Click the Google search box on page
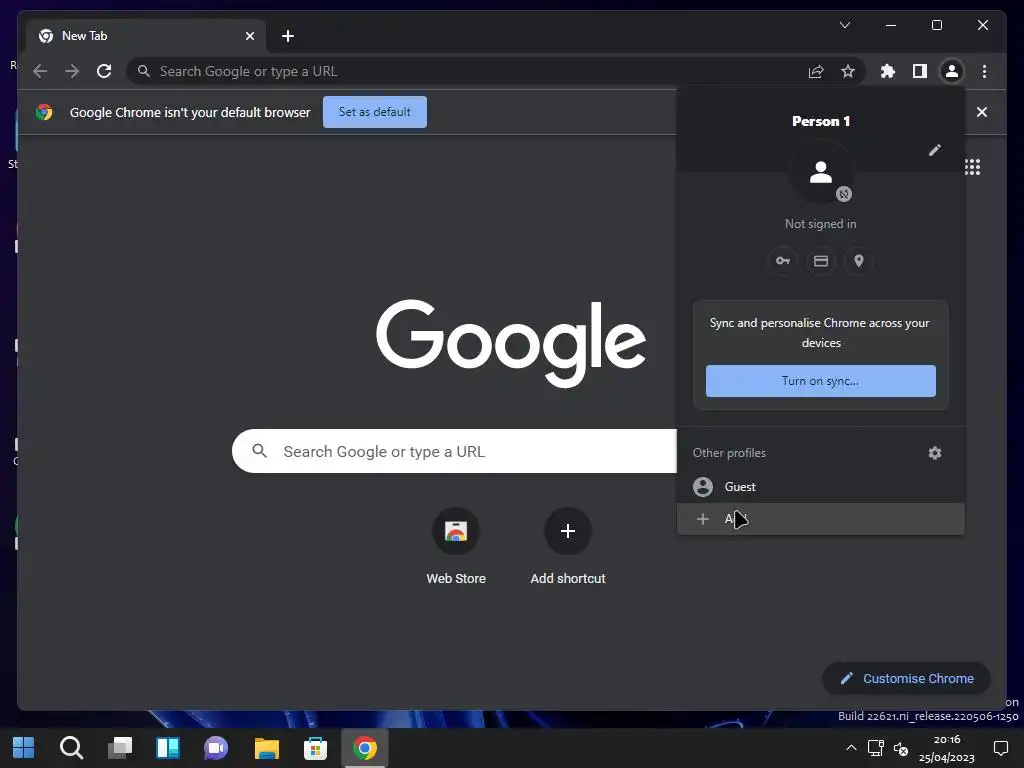Viewport: 1024px width, 768px height. pos(455,451)
